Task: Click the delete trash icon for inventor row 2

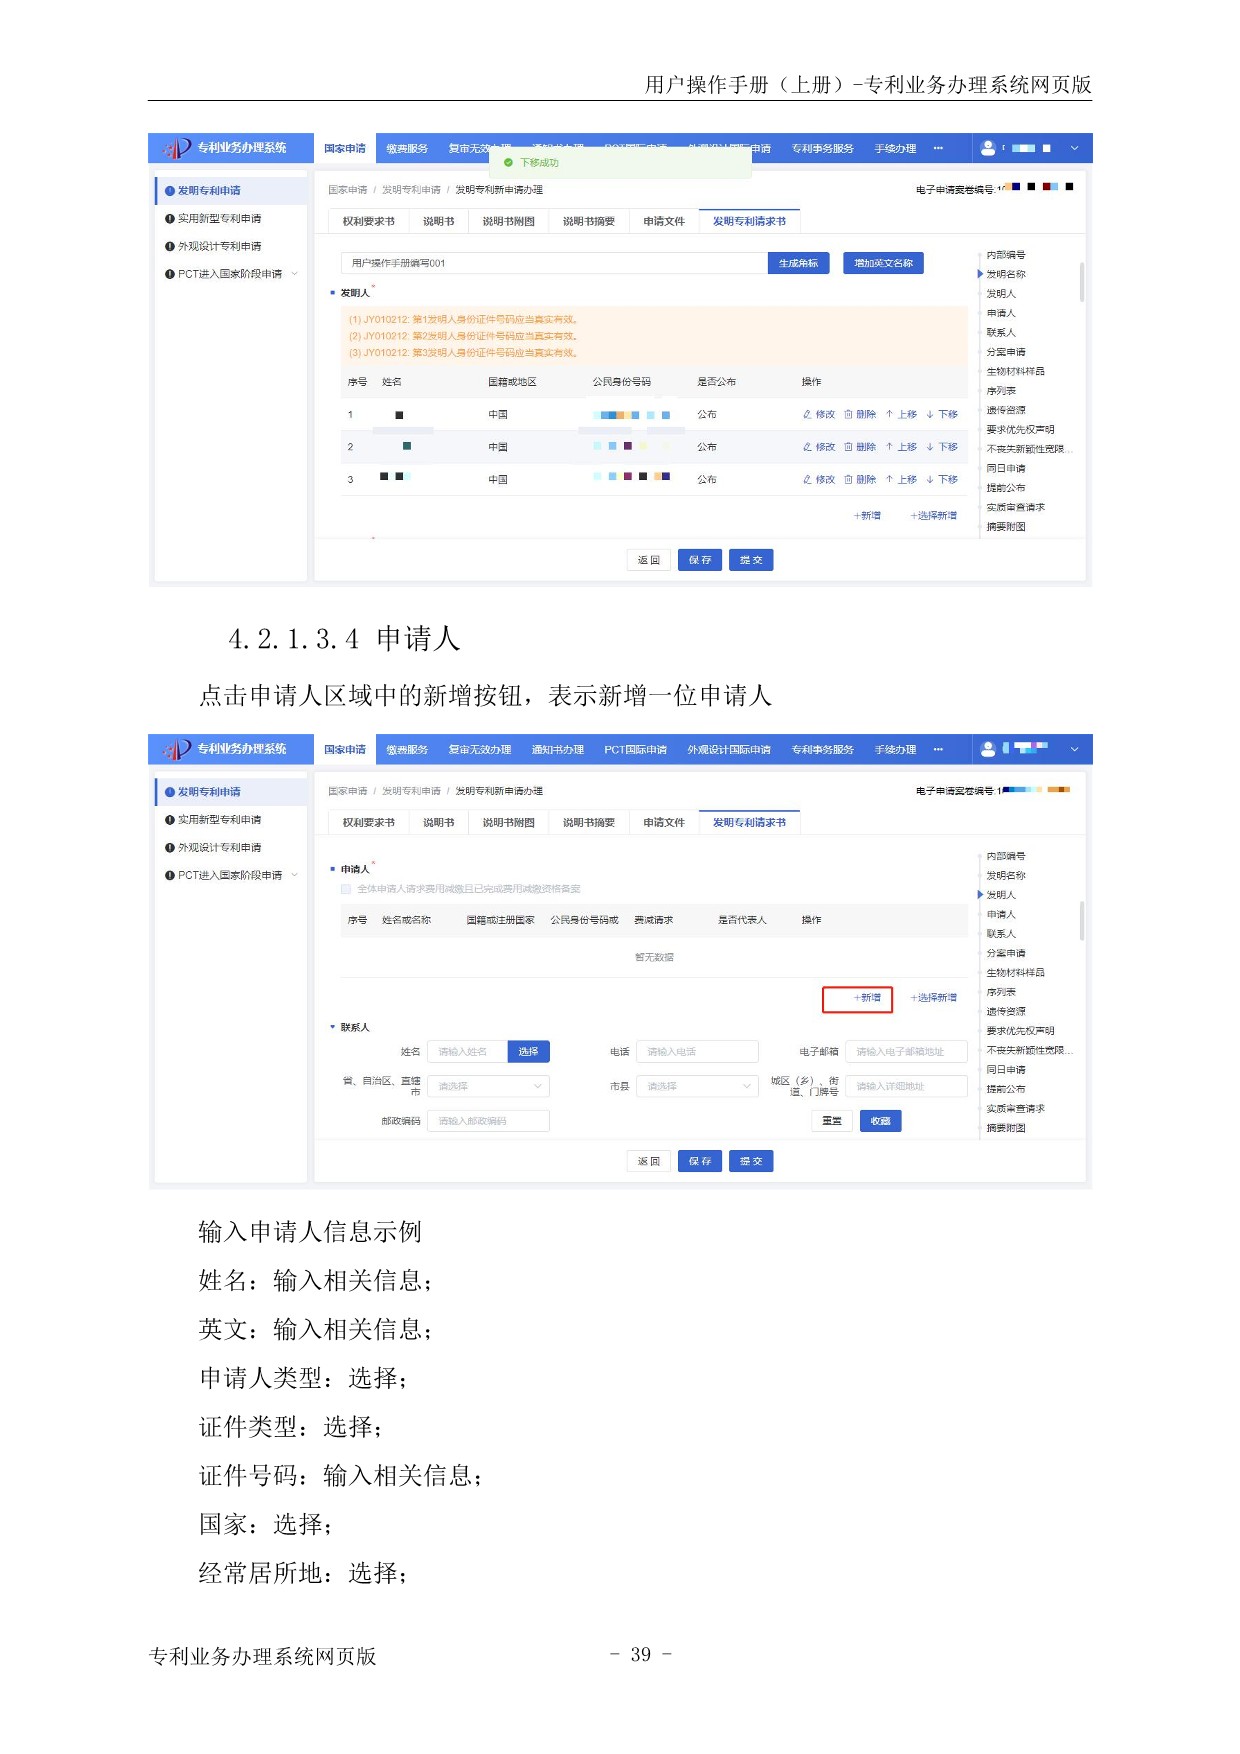Action: (x=848, y=447)
